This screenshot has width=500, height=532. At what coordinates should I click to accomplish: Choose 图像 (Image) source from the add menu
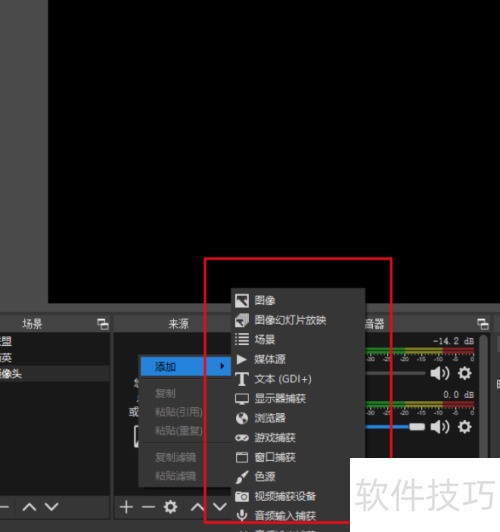298,301
